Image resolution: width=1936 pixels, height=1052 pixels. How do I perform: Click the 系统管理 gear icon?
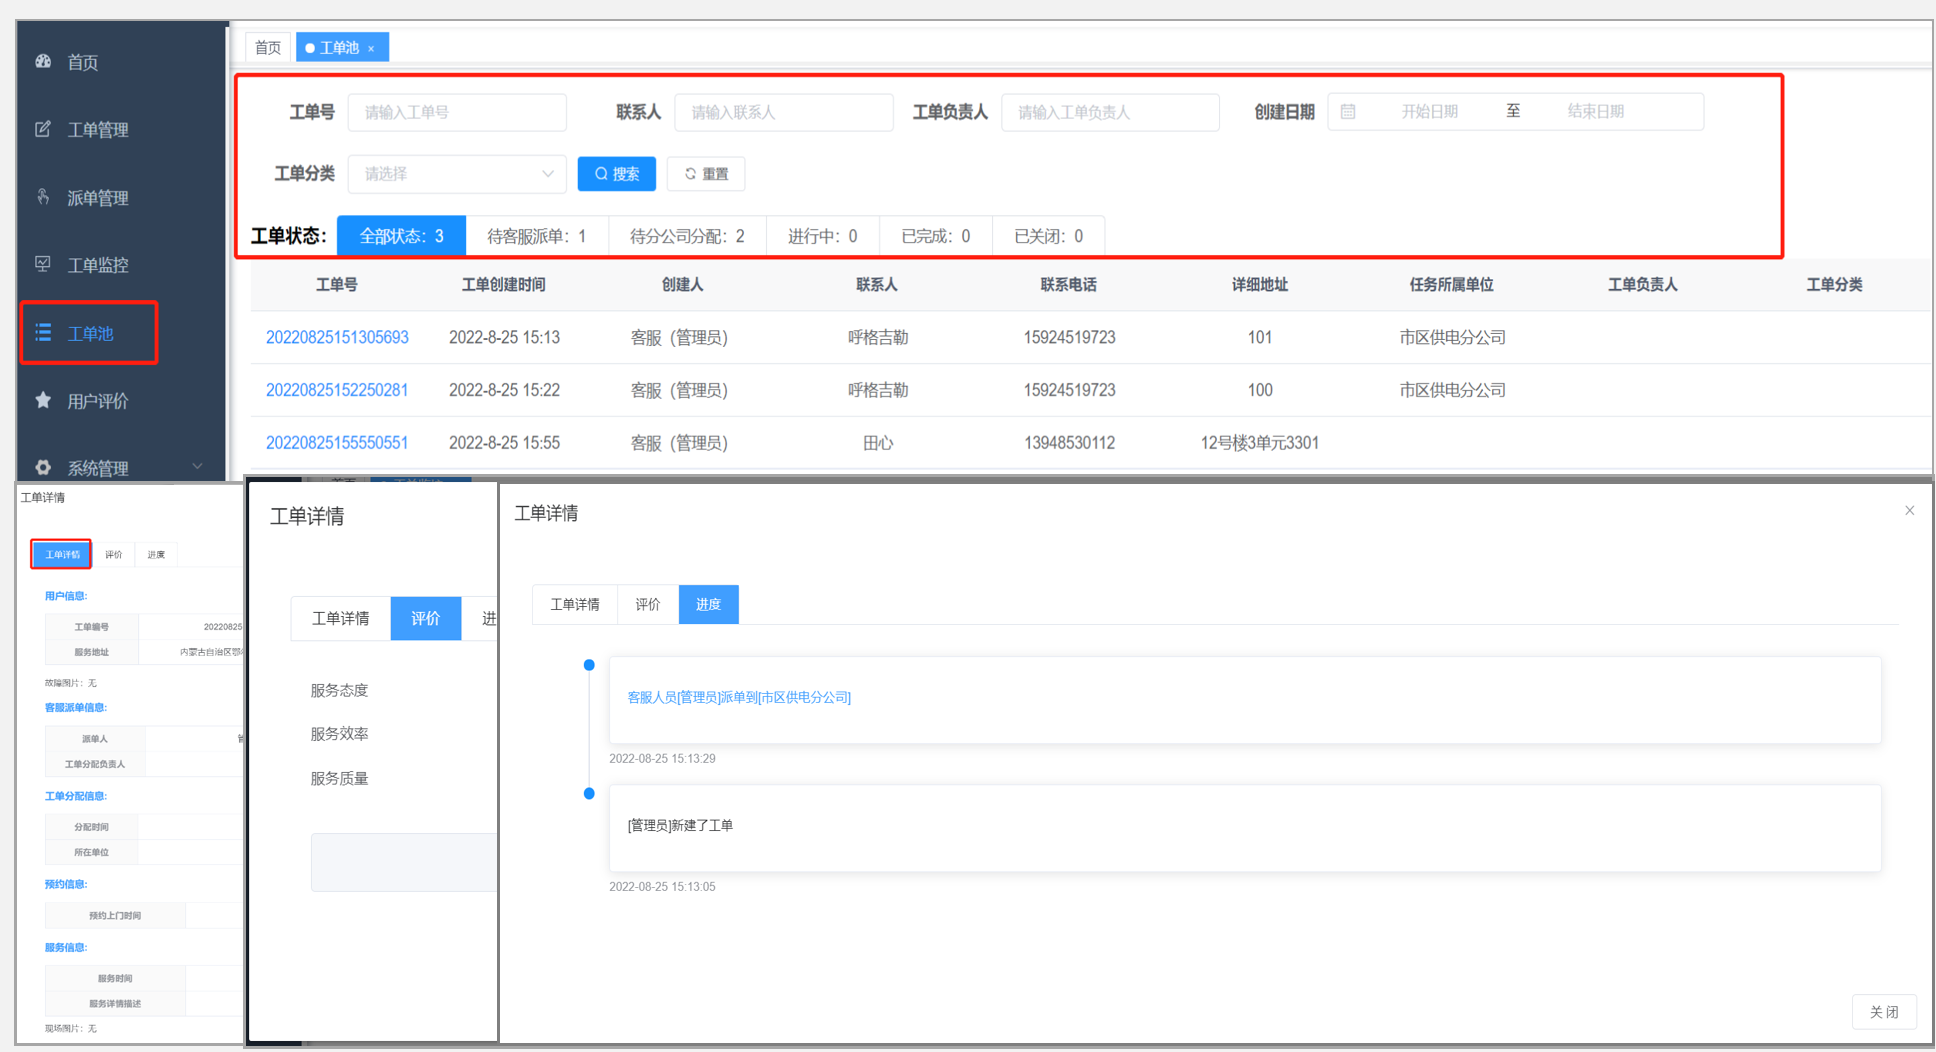tap(43, 467)
